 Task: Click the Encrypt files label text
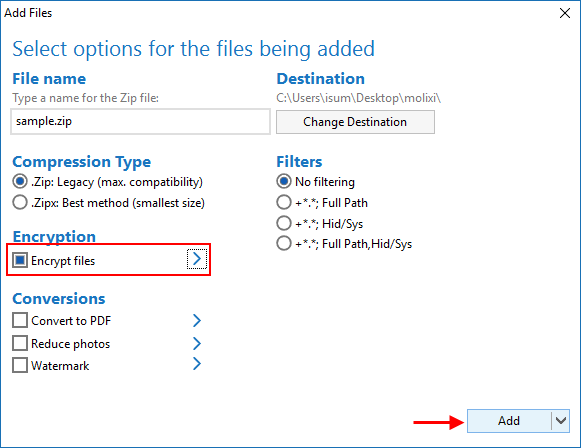(63, 261)
